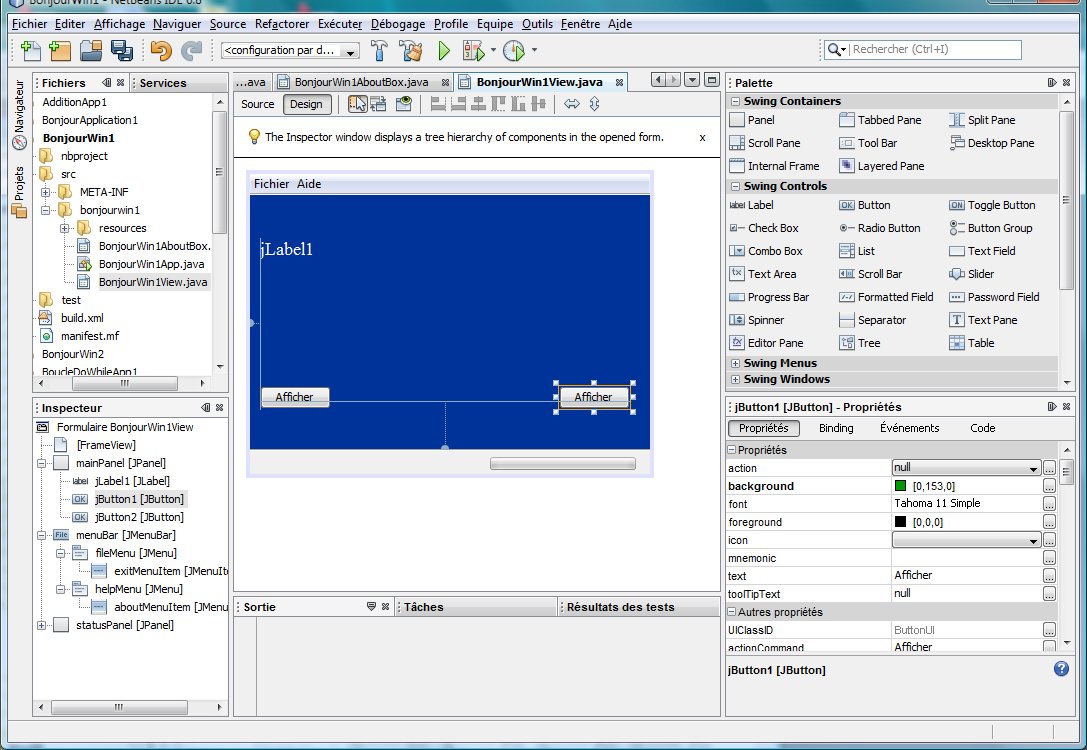
Task: Dismiss the Inspector hint with x
Action: (x=702, y=138)
